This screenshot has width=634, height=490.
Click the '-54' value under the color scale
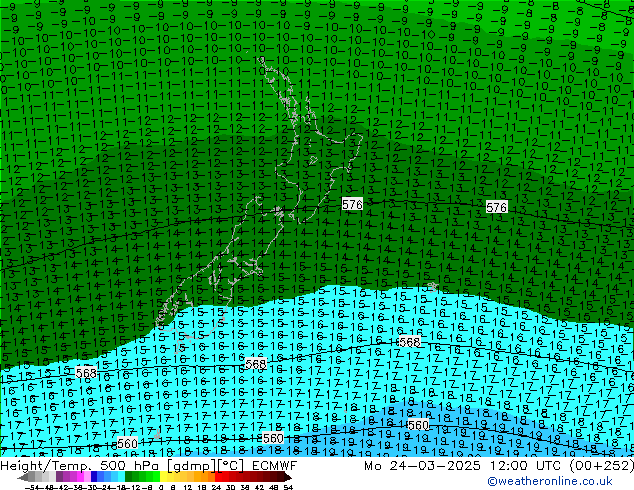coord(32,487)
